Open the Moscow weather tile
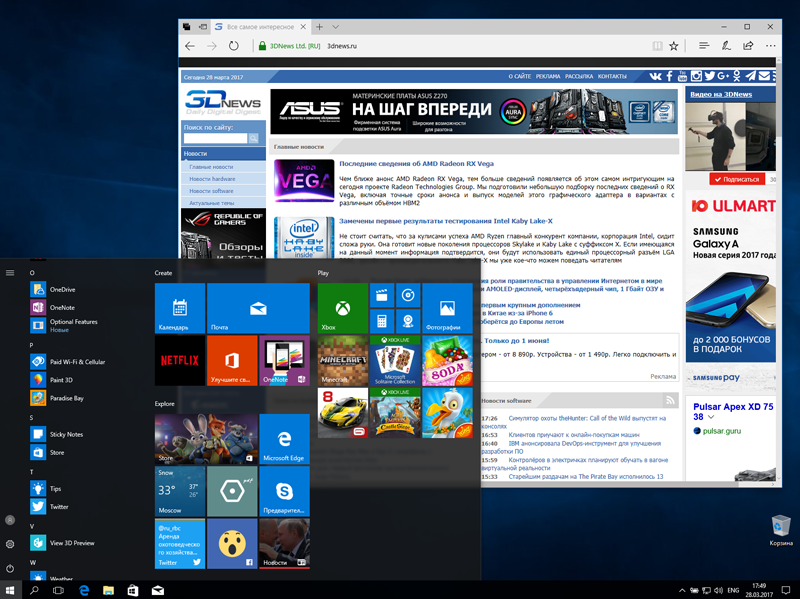This screenshot has height=599, width=800. pyautogui.click(x=180, y=491)
